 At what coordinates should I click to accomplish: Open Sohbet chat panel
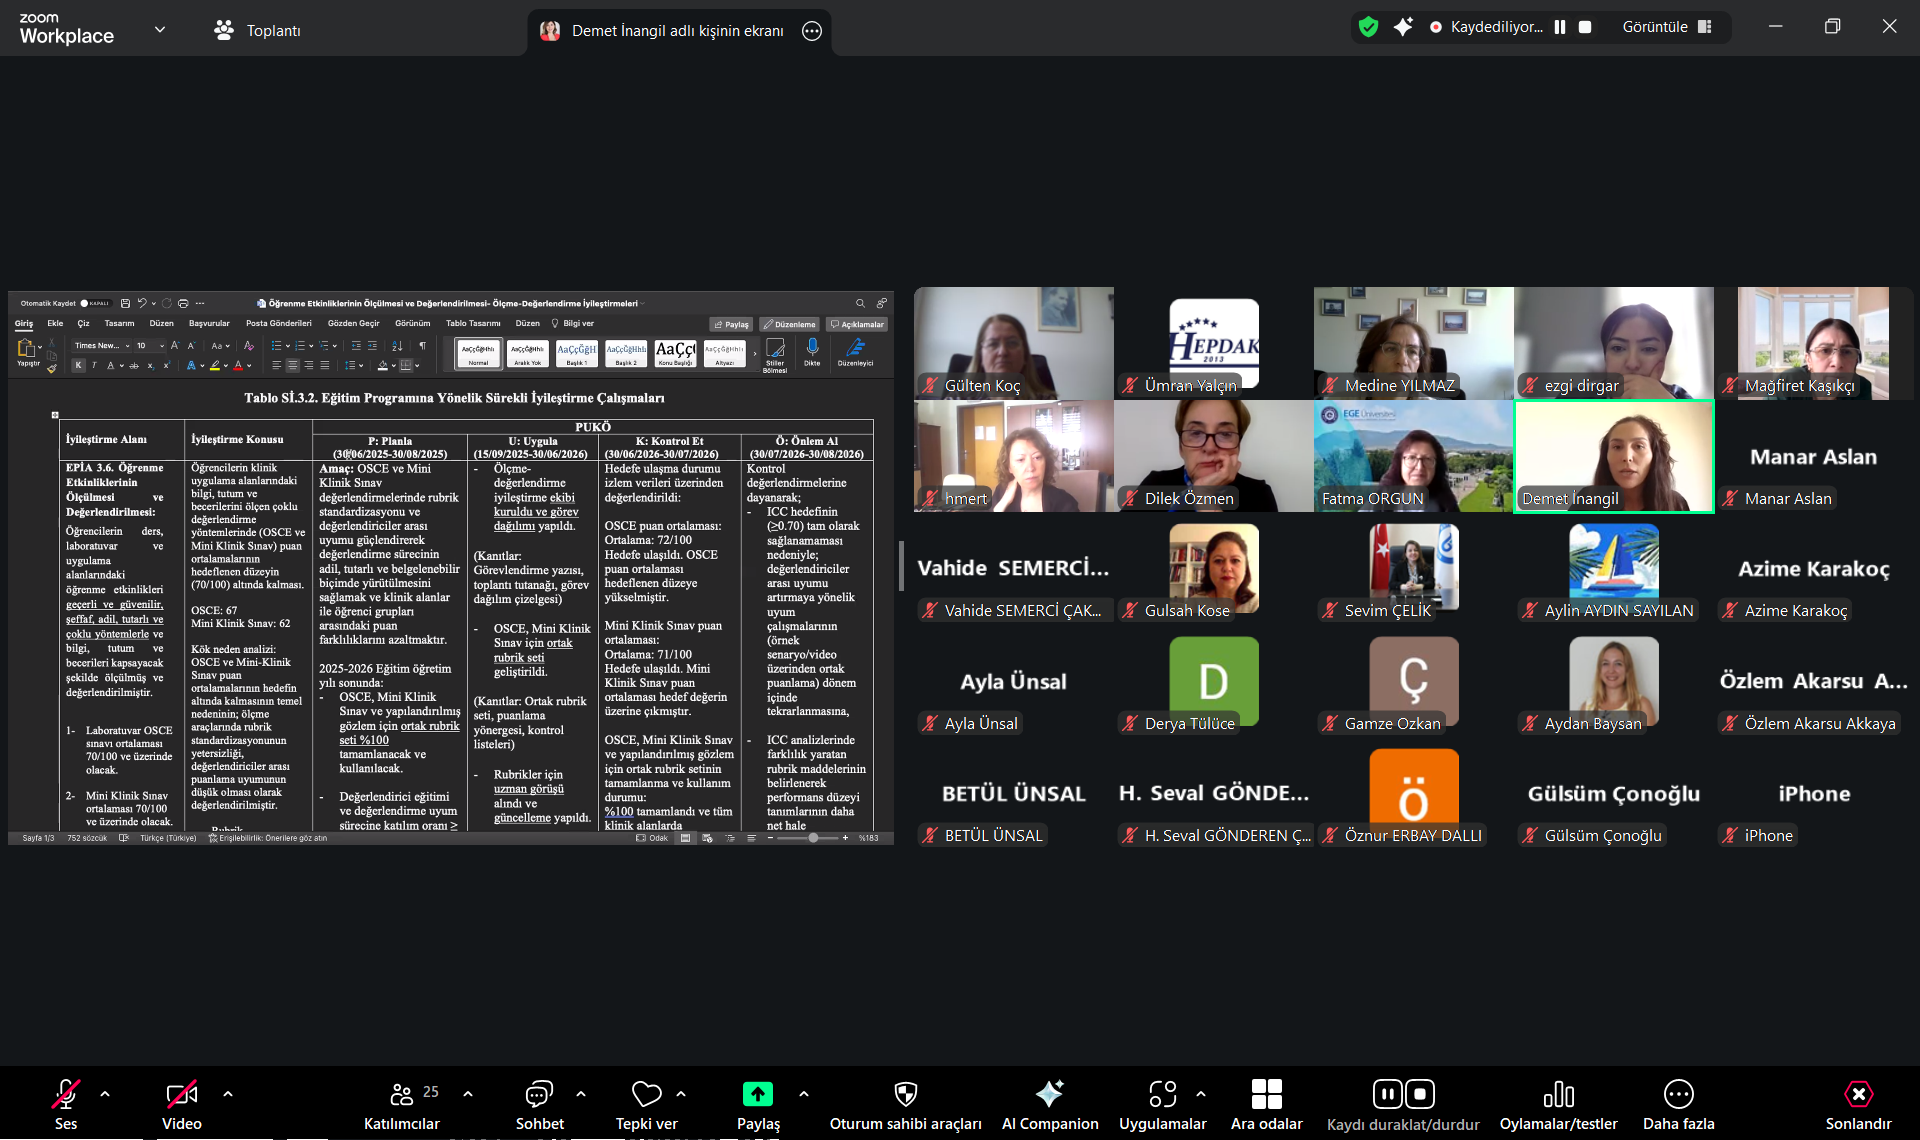tap(540, 1104)
